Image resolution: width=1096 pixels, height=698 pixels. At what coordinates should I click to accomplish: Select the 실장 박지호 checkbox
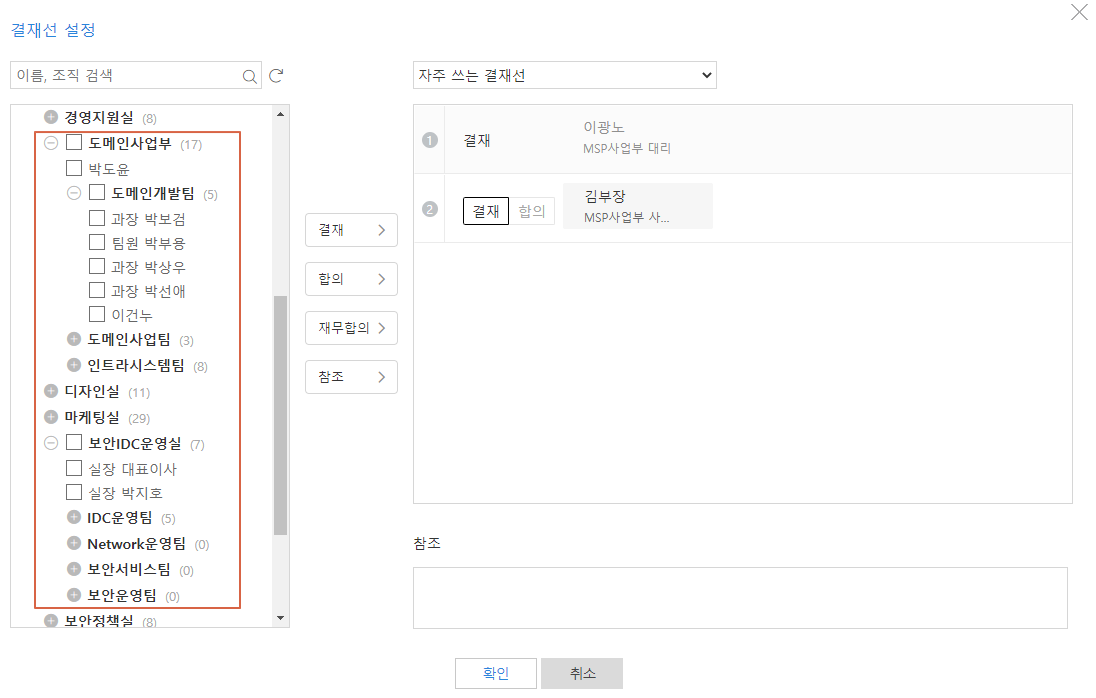pos(74,492)
